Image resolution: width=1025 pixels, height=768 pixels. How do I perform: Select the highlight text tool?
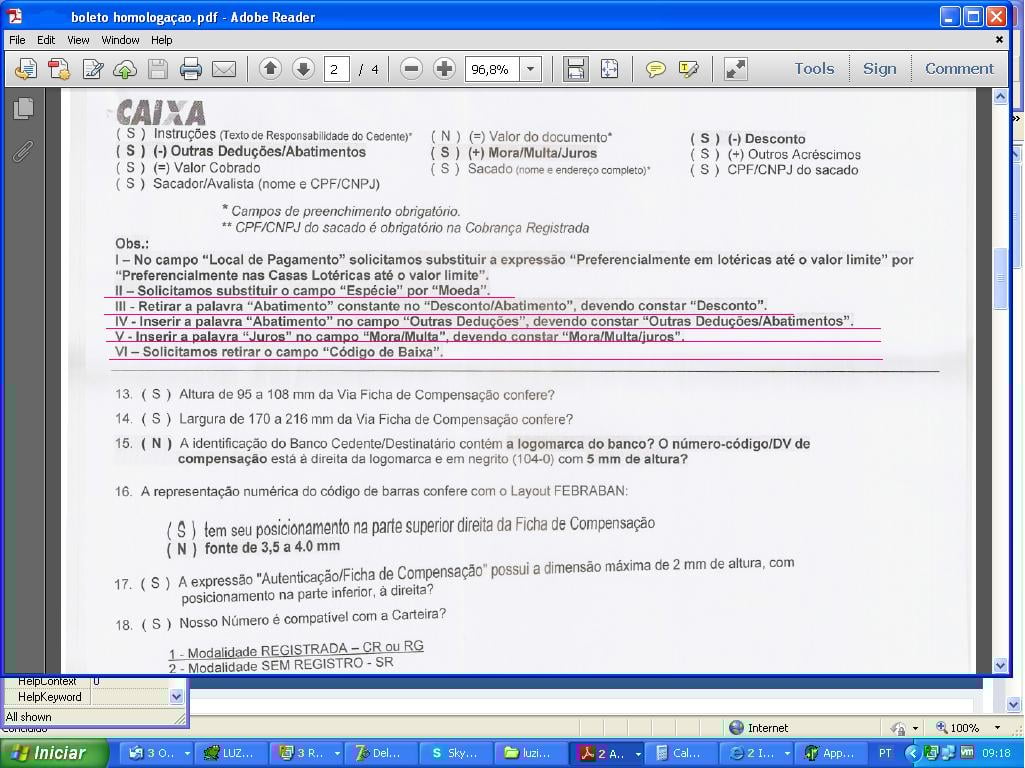[688, 69]
